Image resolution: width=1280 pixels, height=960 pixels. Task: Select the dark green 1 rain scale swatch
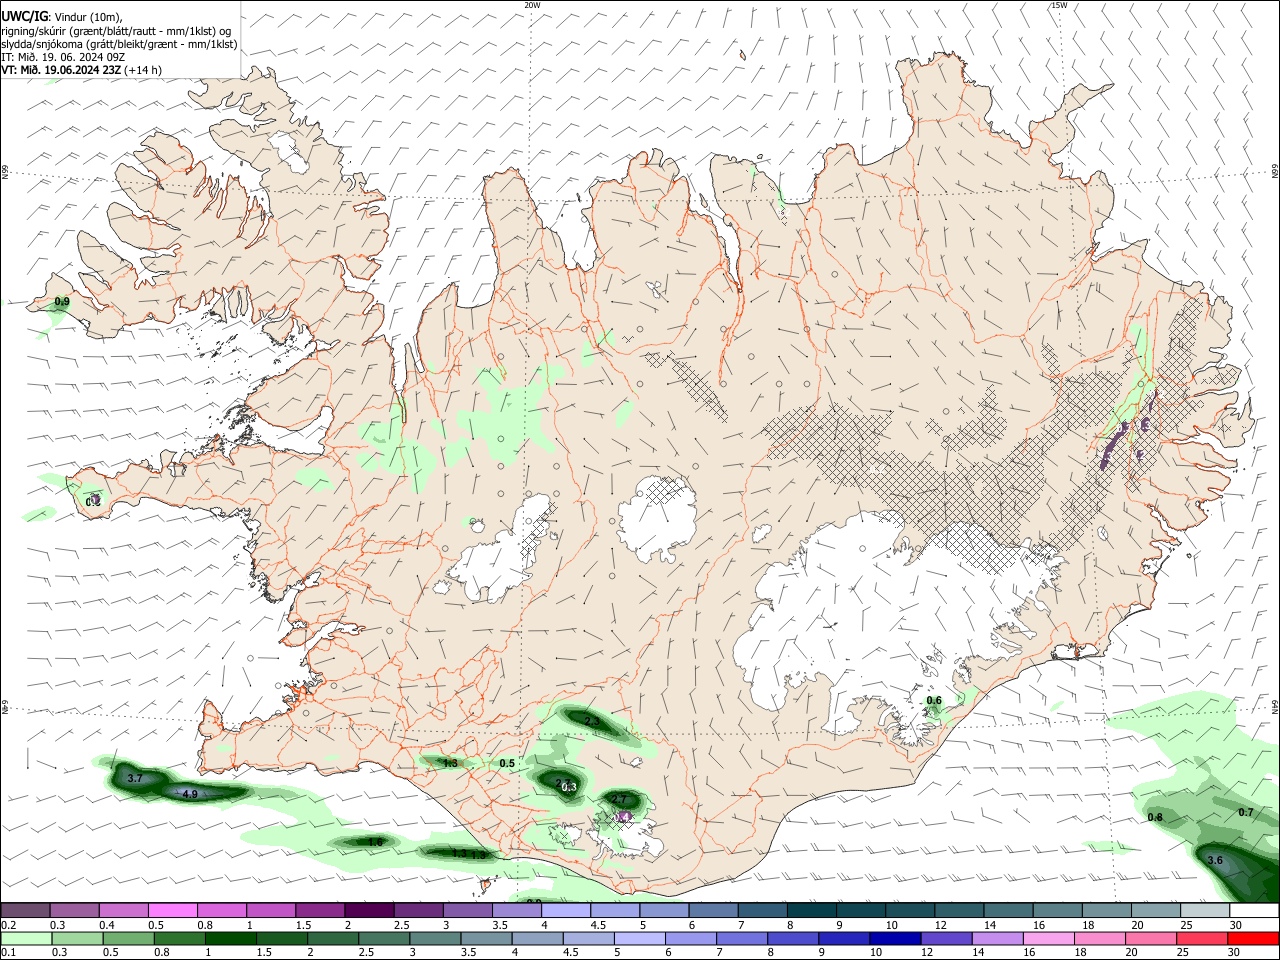click(230, 939)
